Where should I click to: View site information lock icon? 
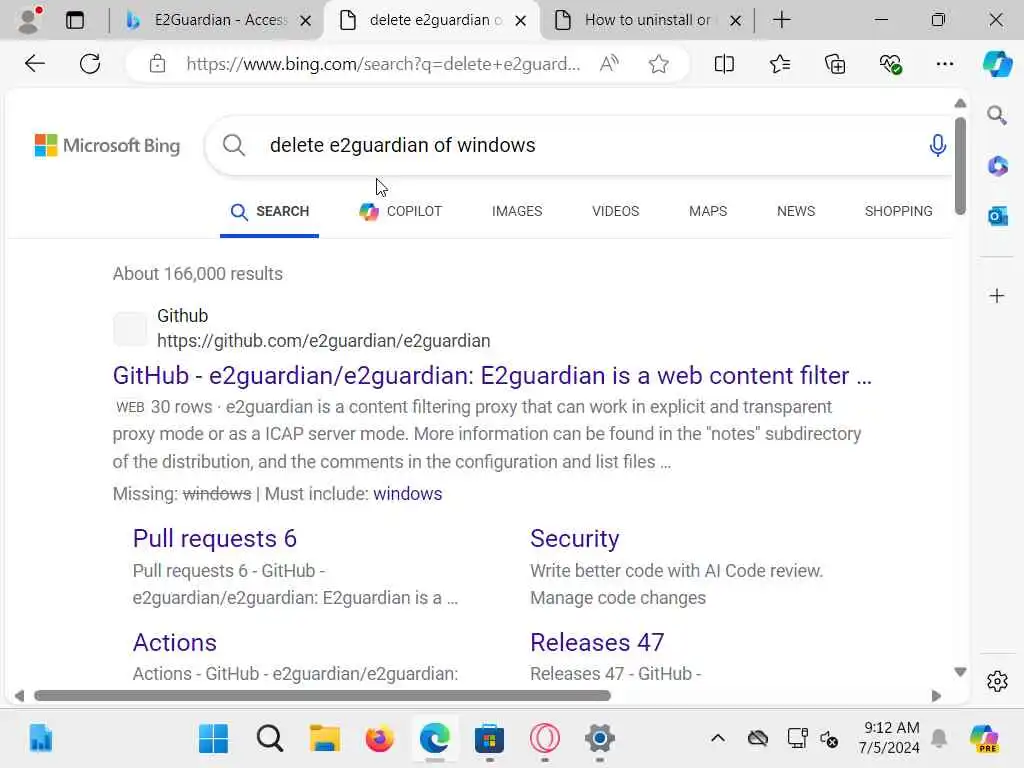[x=157, y=64]
